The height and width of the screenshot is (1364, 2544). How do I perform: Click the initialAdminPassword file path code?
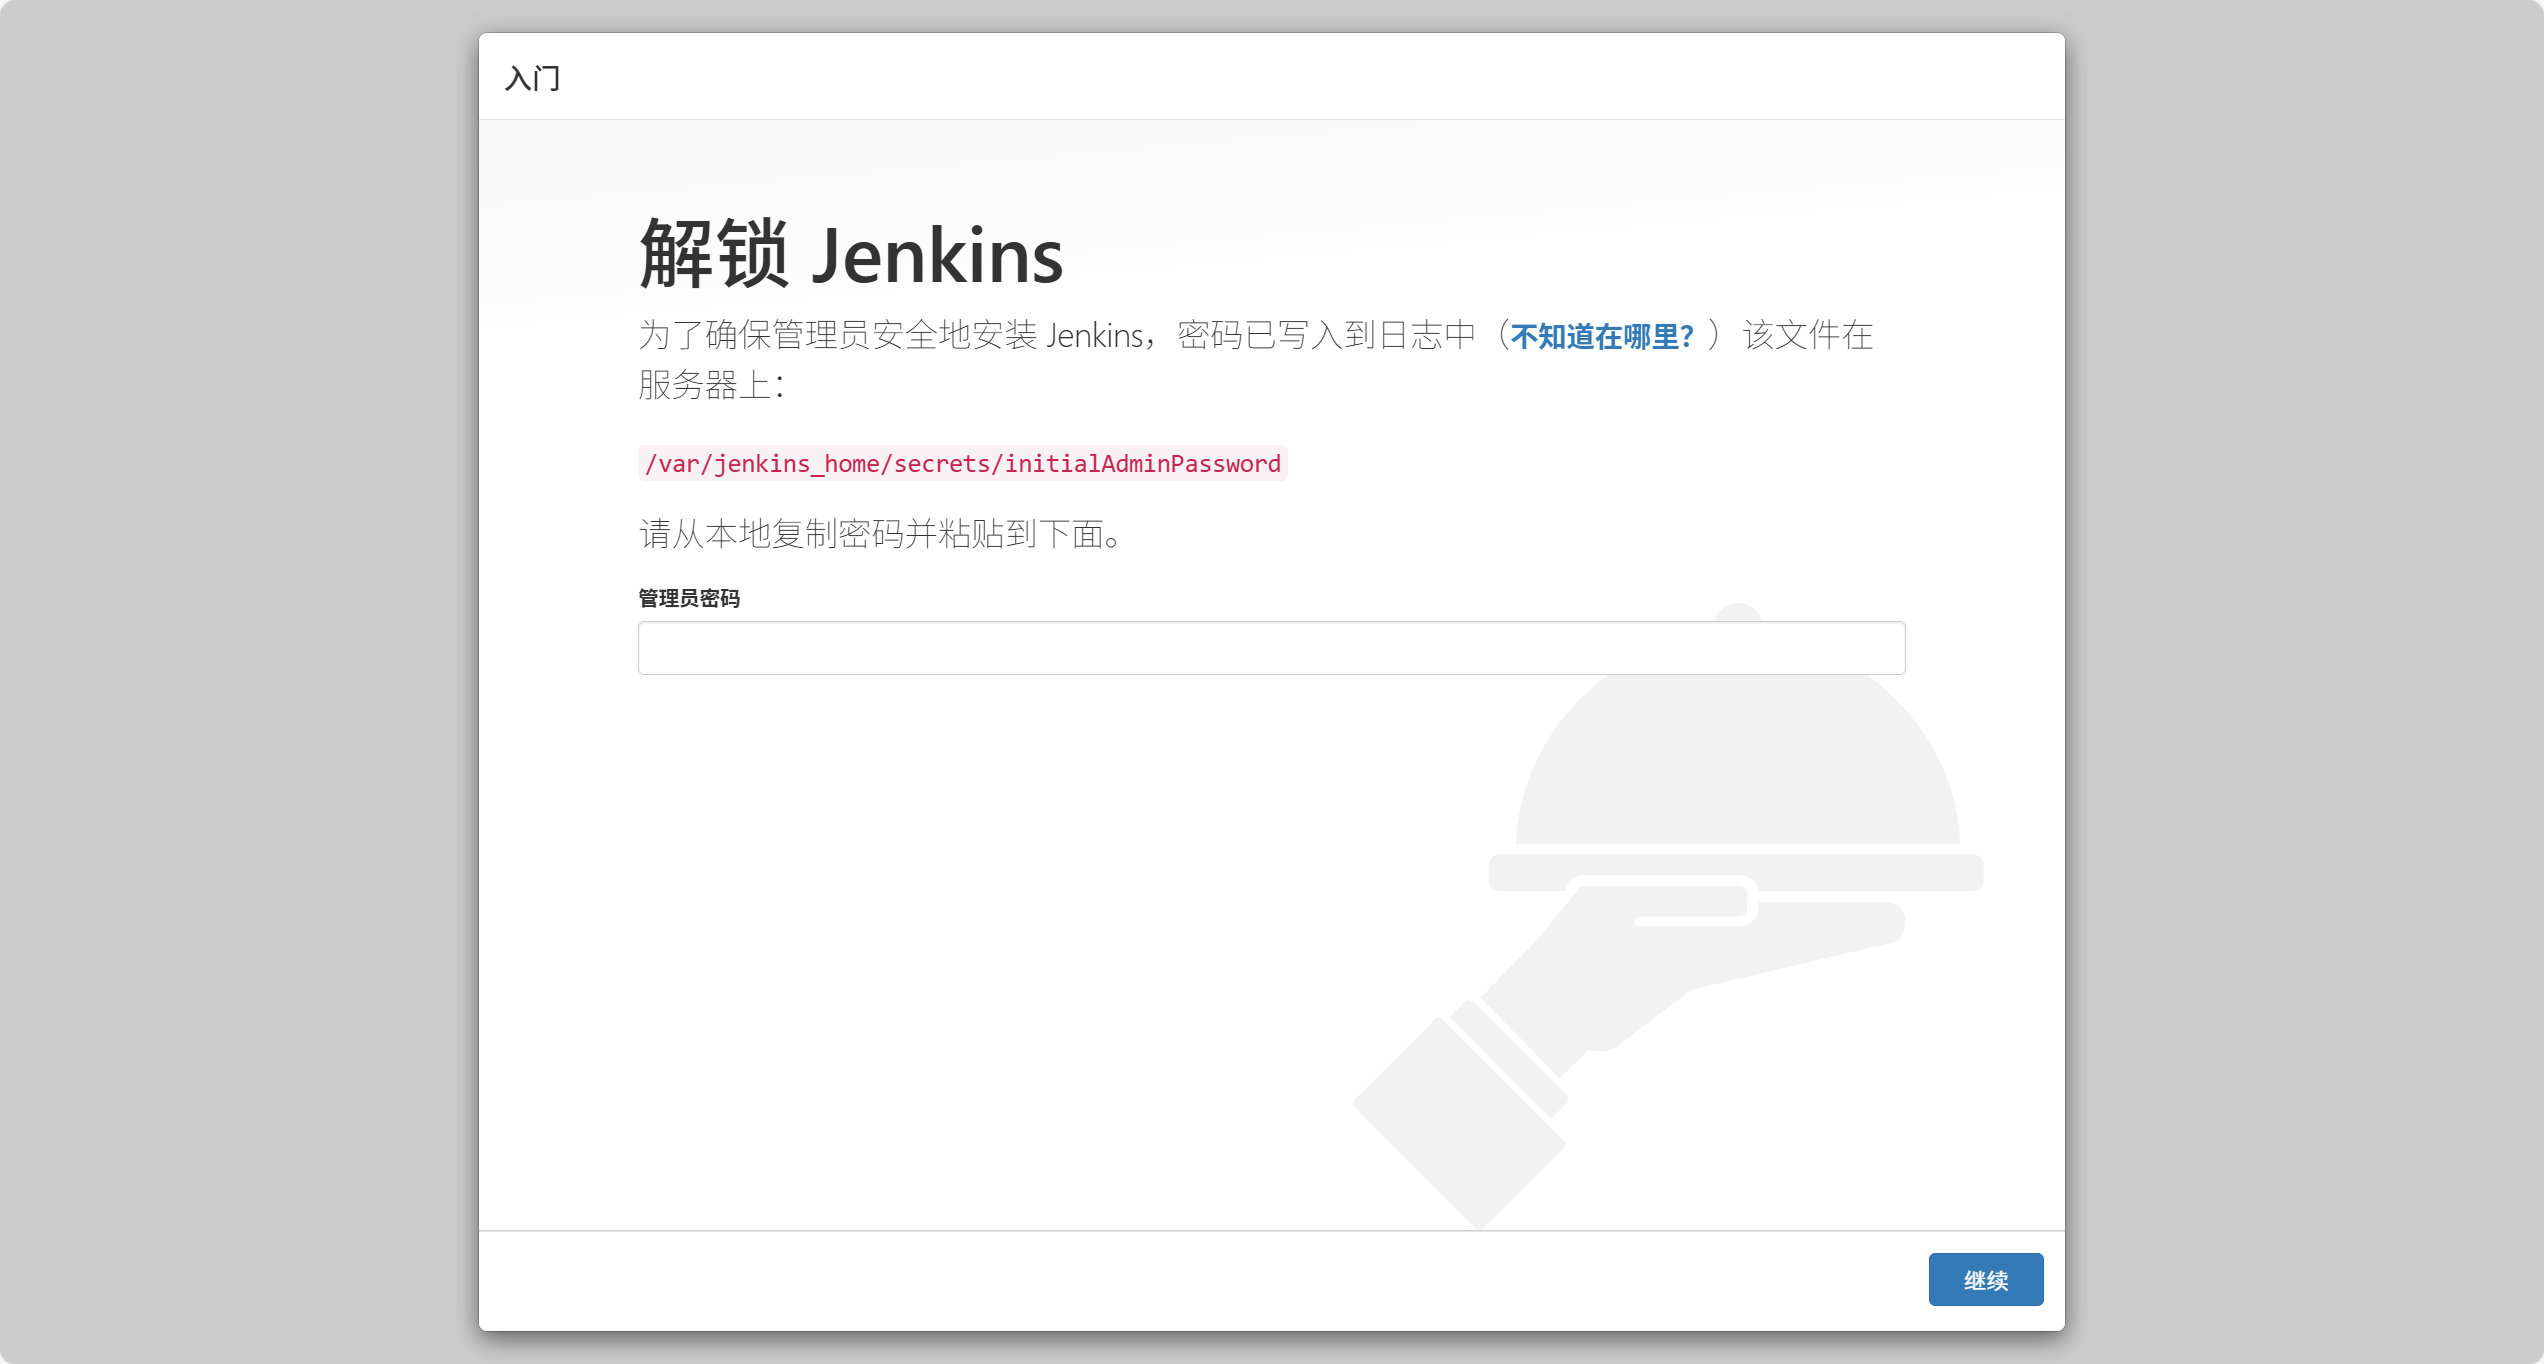(x=962, y=463)
